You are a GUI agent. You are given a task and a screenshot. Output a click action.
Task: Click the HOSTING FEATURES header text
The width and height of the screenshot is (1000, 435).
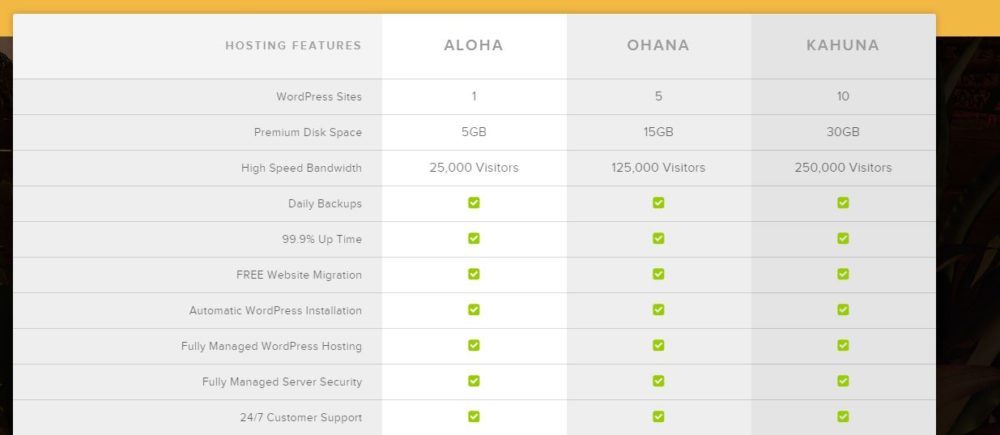(293, 46)
